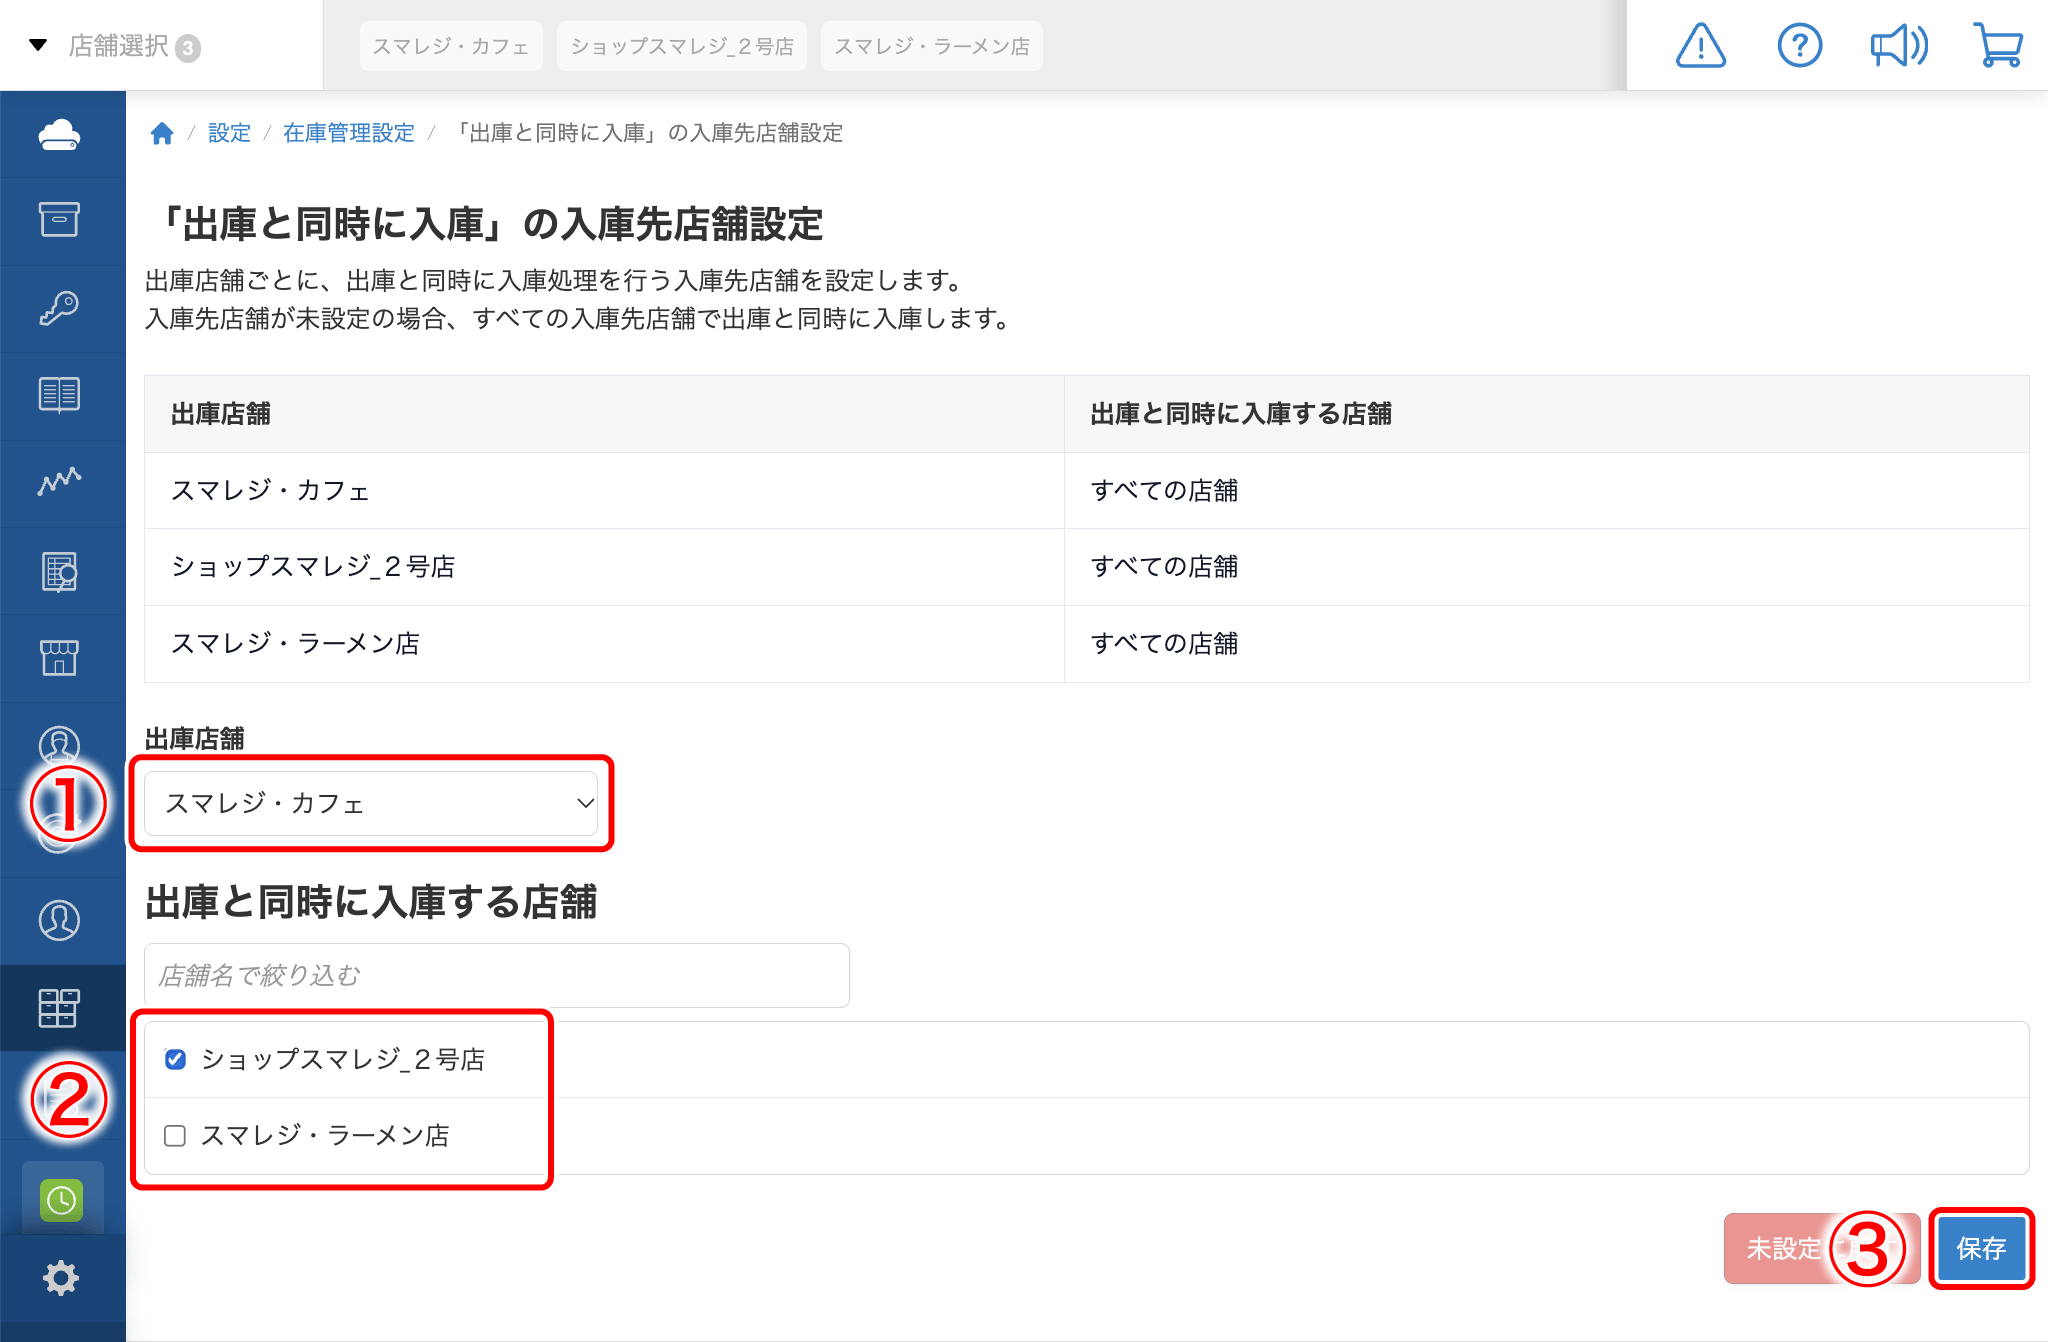
Task: Check スマレジ・ラーメン店 checkbox
Action: [x=175, y=1135]
